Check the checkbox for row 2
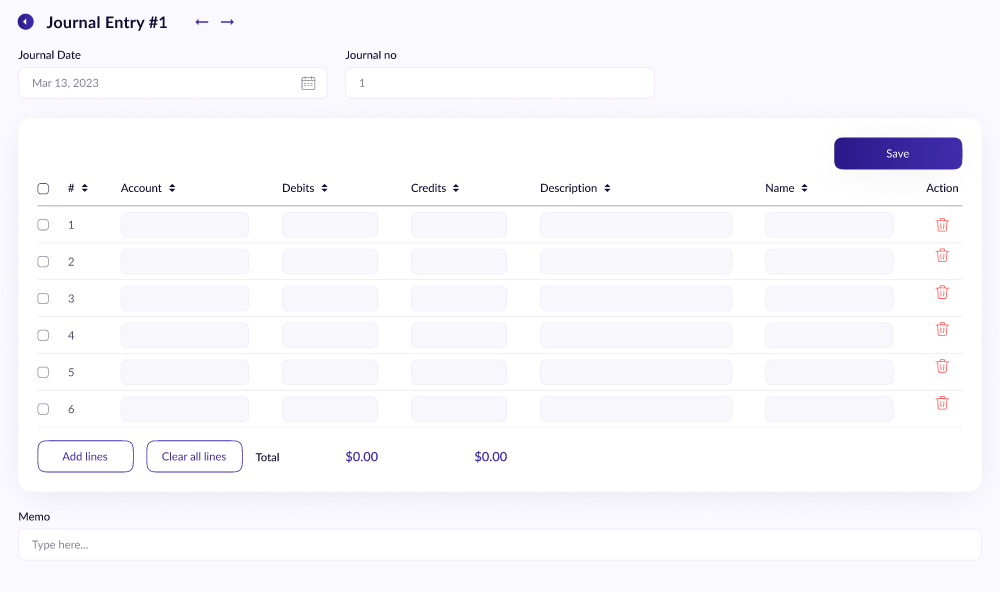The height and width of the screenshot is (592, 1000). 43,262
